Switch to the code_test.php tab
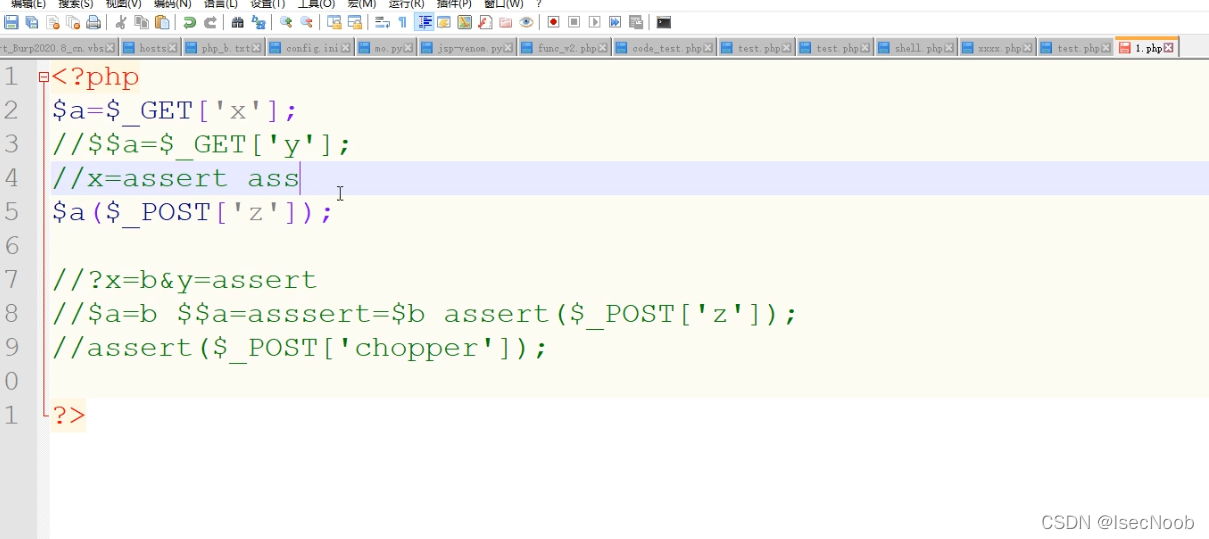This screenshot has width=1209, height=539. [x=664, y=48]
